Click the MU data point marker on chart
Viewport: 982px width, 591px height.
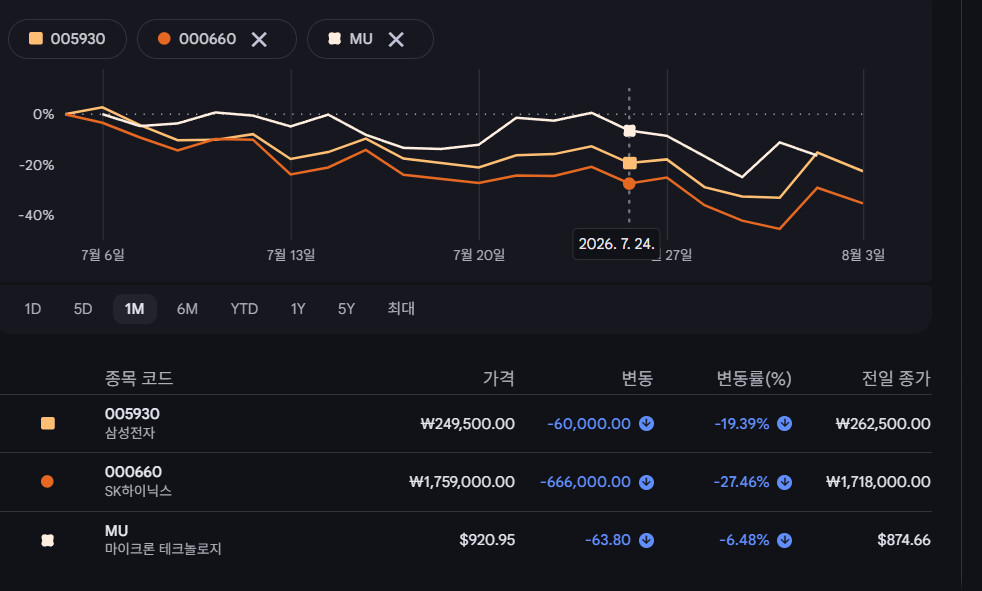point(629,131)
